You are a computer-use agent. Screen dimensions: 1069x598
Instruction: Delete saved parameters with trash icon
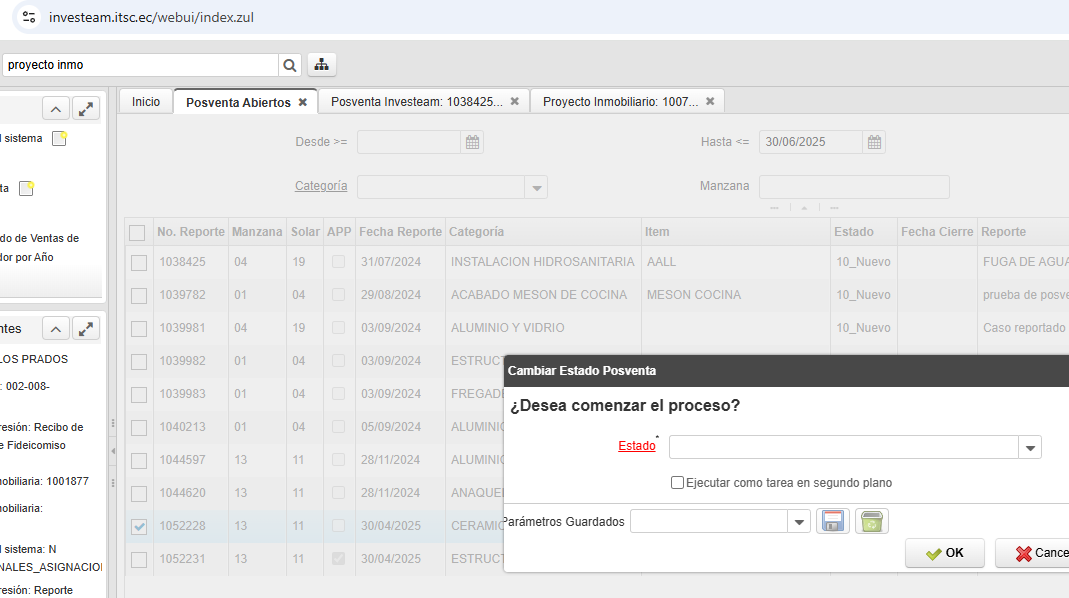pos(872,521)
